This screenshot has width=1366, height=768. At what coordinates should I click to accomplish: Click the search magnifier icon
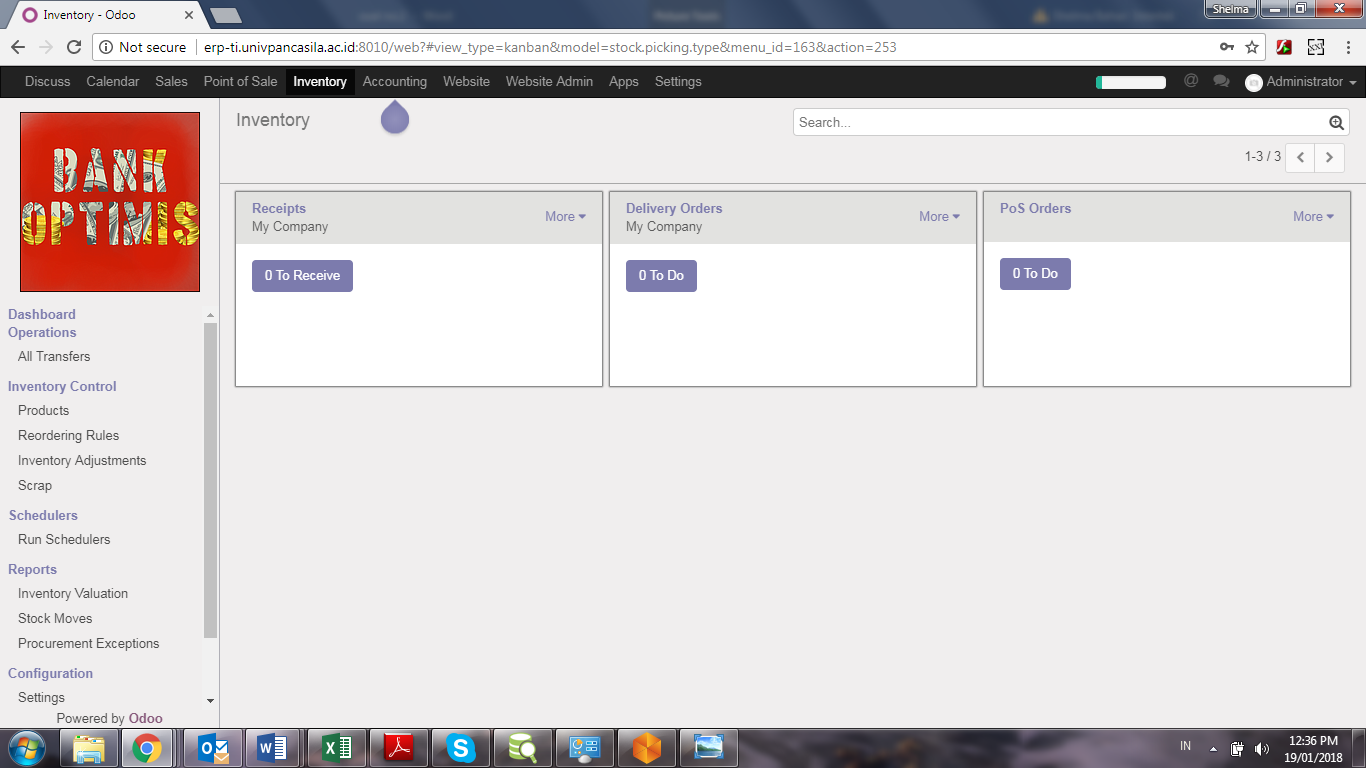[x=1336, y=123]
